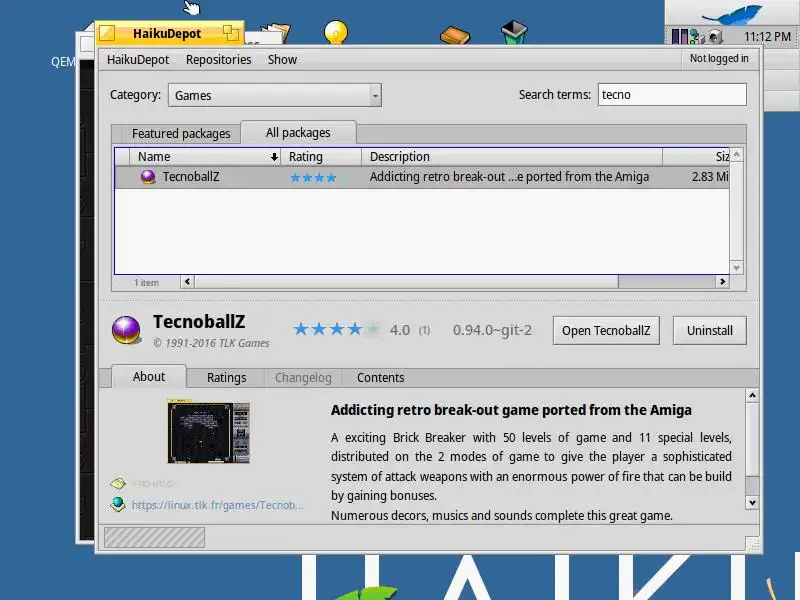The height and width of the screenshot is (600, 800).
Task: Click the email envelope icon under the screenshot
Action: (118, 483)
